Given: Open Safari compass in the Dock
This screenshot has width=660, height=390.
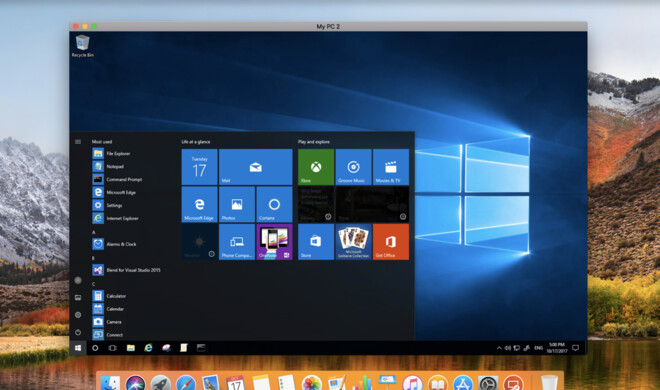Looking at the screenshot, I should (186, 384).
